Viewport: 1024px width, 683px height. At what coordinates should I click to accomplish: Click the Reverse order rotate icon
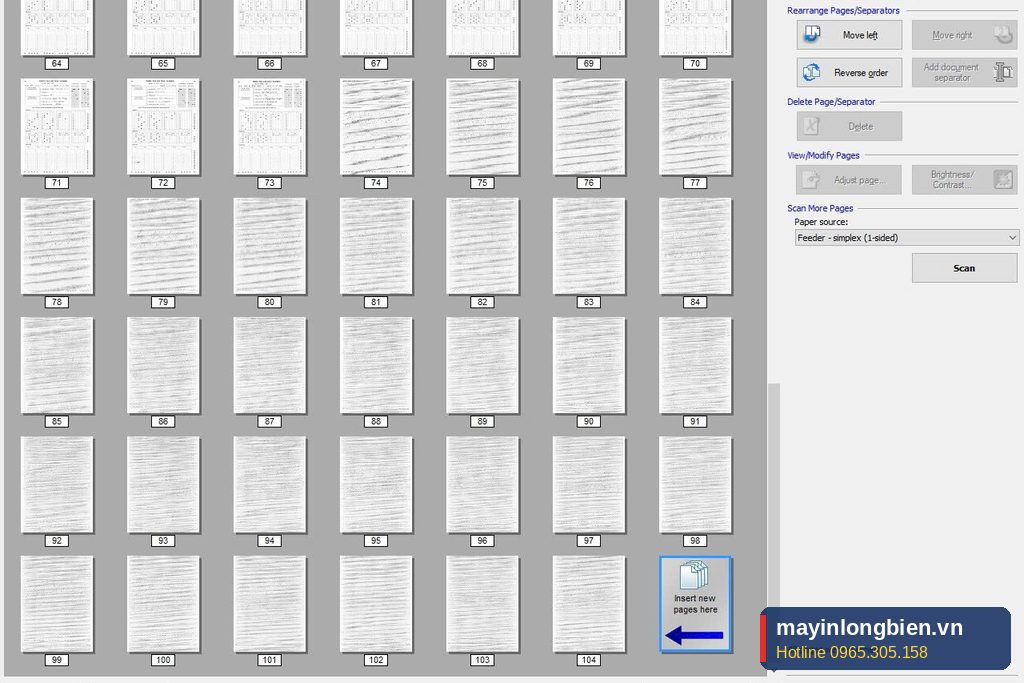(812, 72)
